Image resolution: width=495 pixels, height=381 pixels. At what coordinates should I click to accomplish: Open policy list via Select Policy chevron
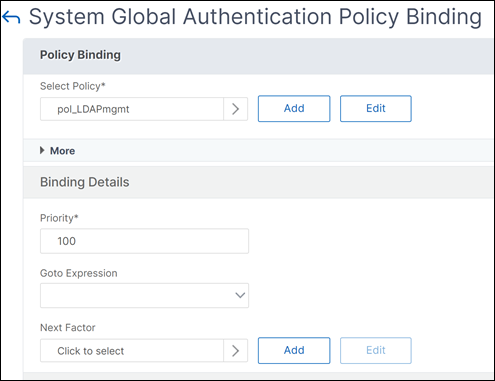(235, 109)
